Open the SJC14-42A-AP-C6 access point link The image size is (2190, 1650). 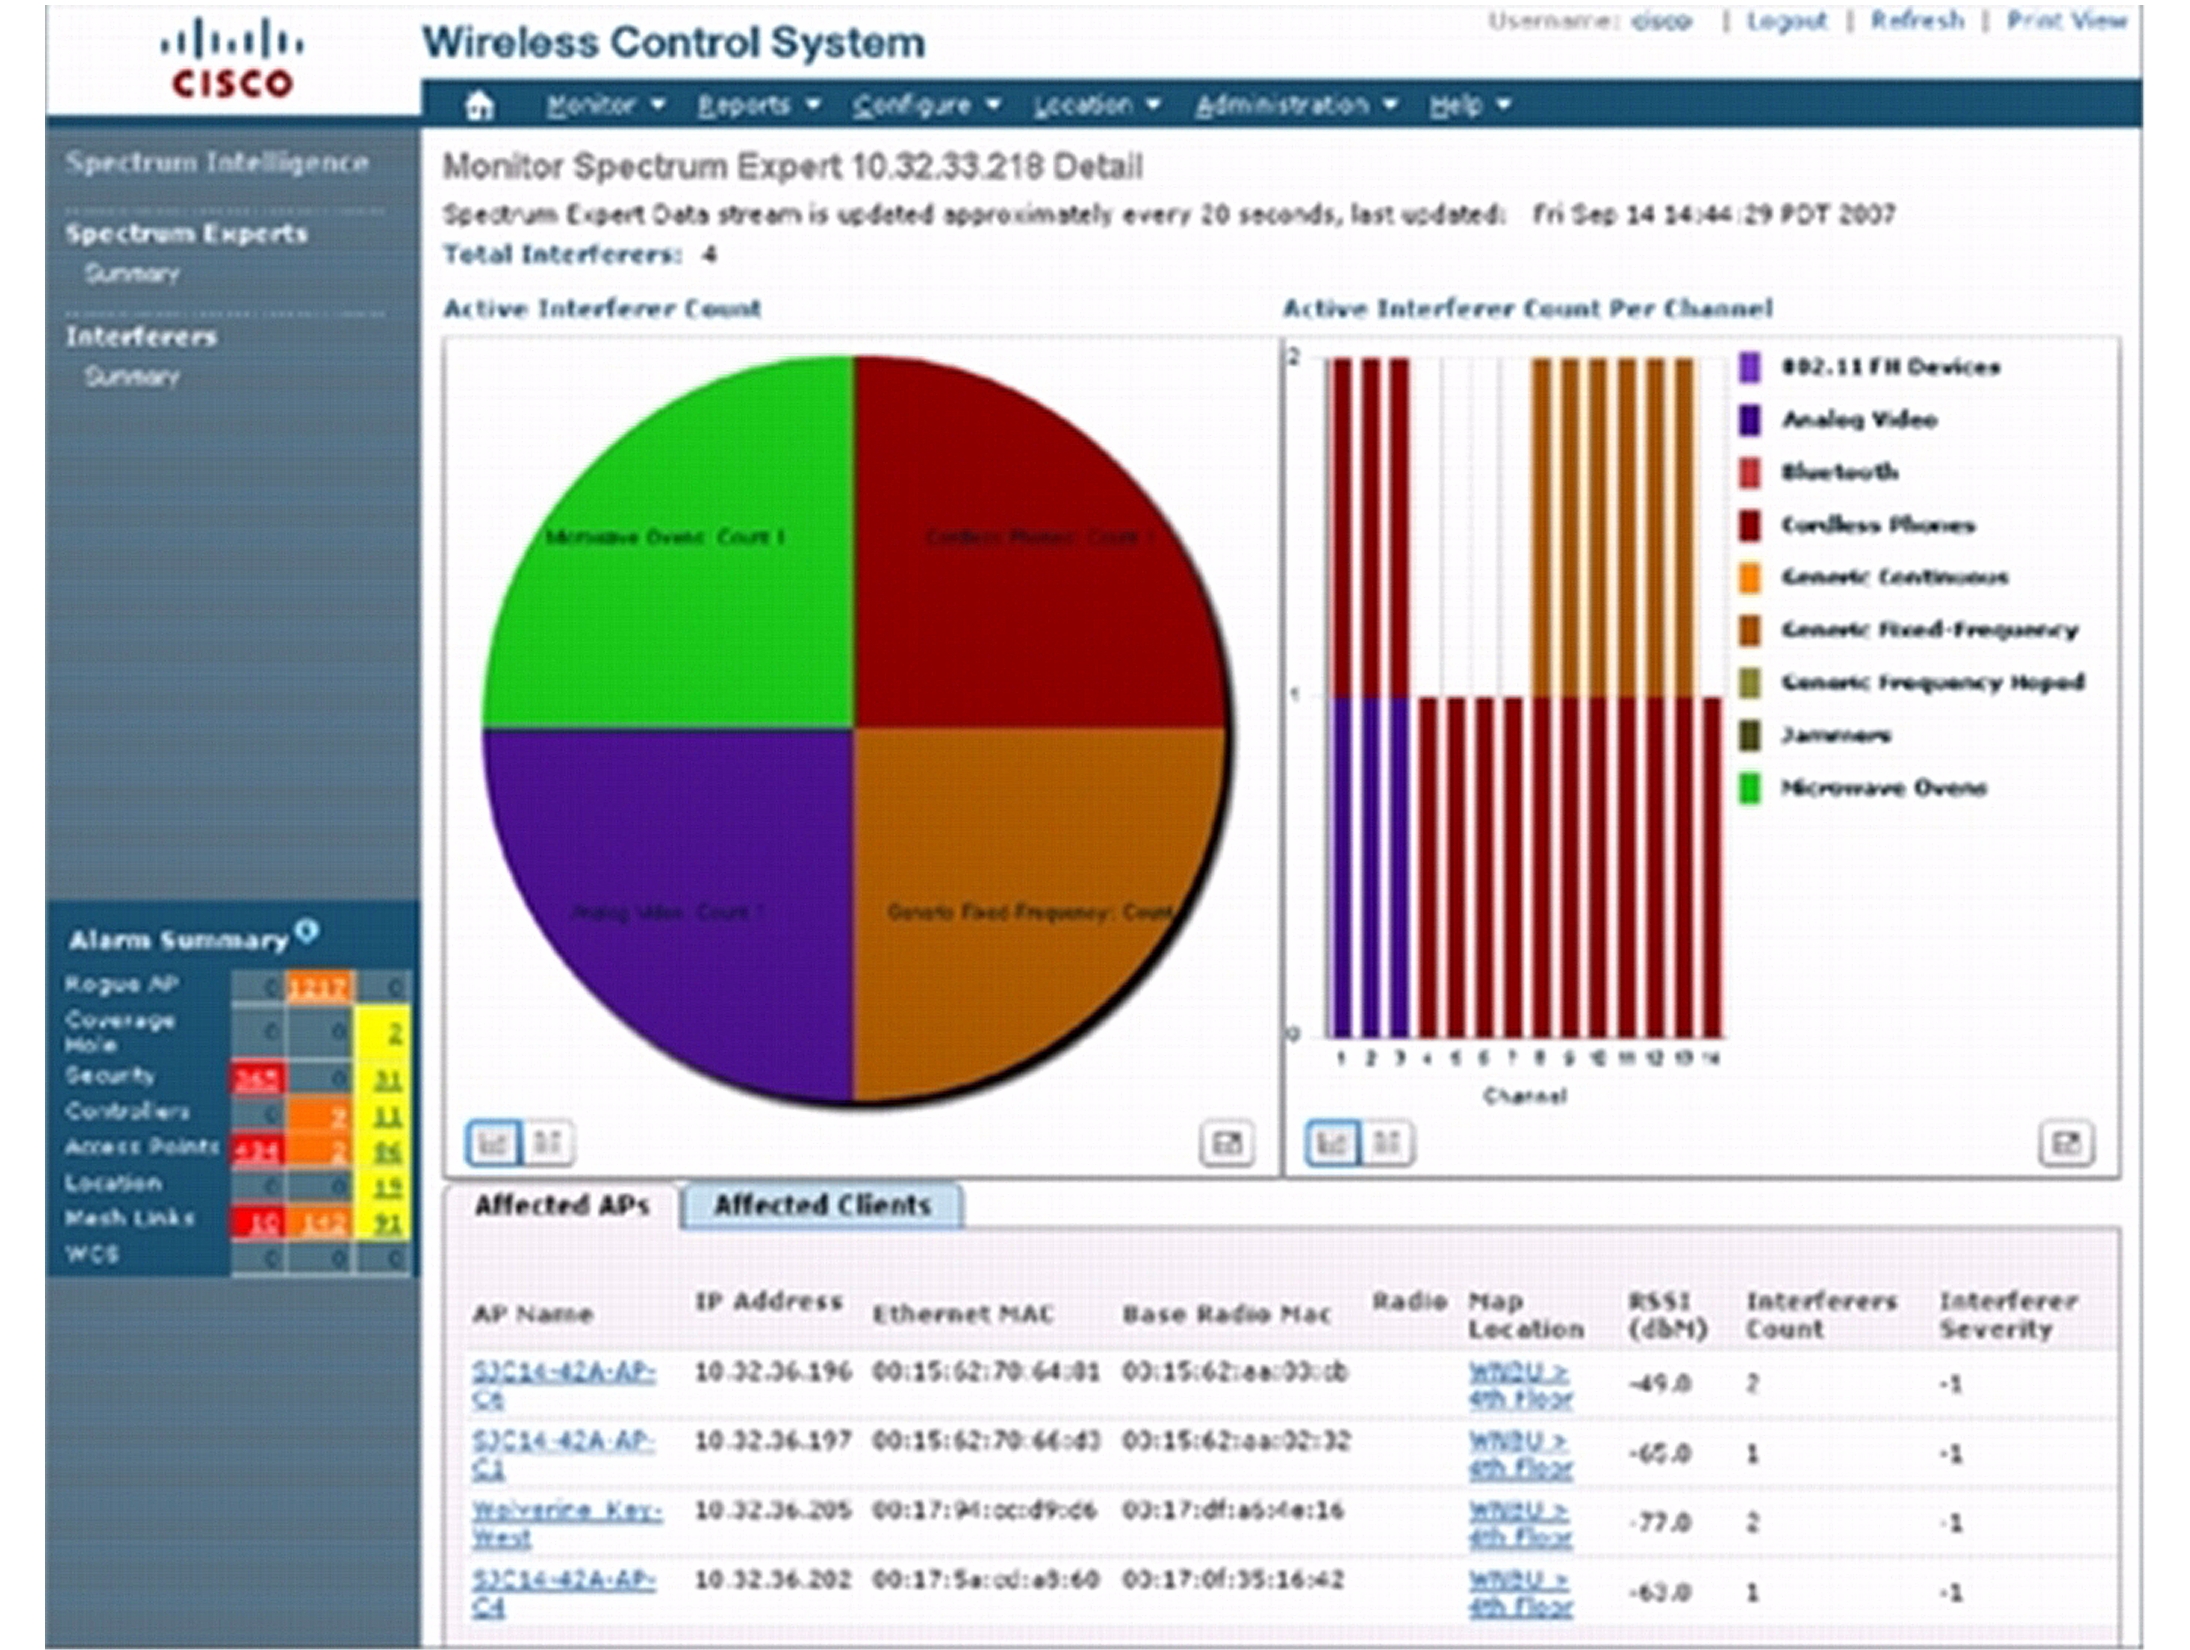coord(563,1385)
